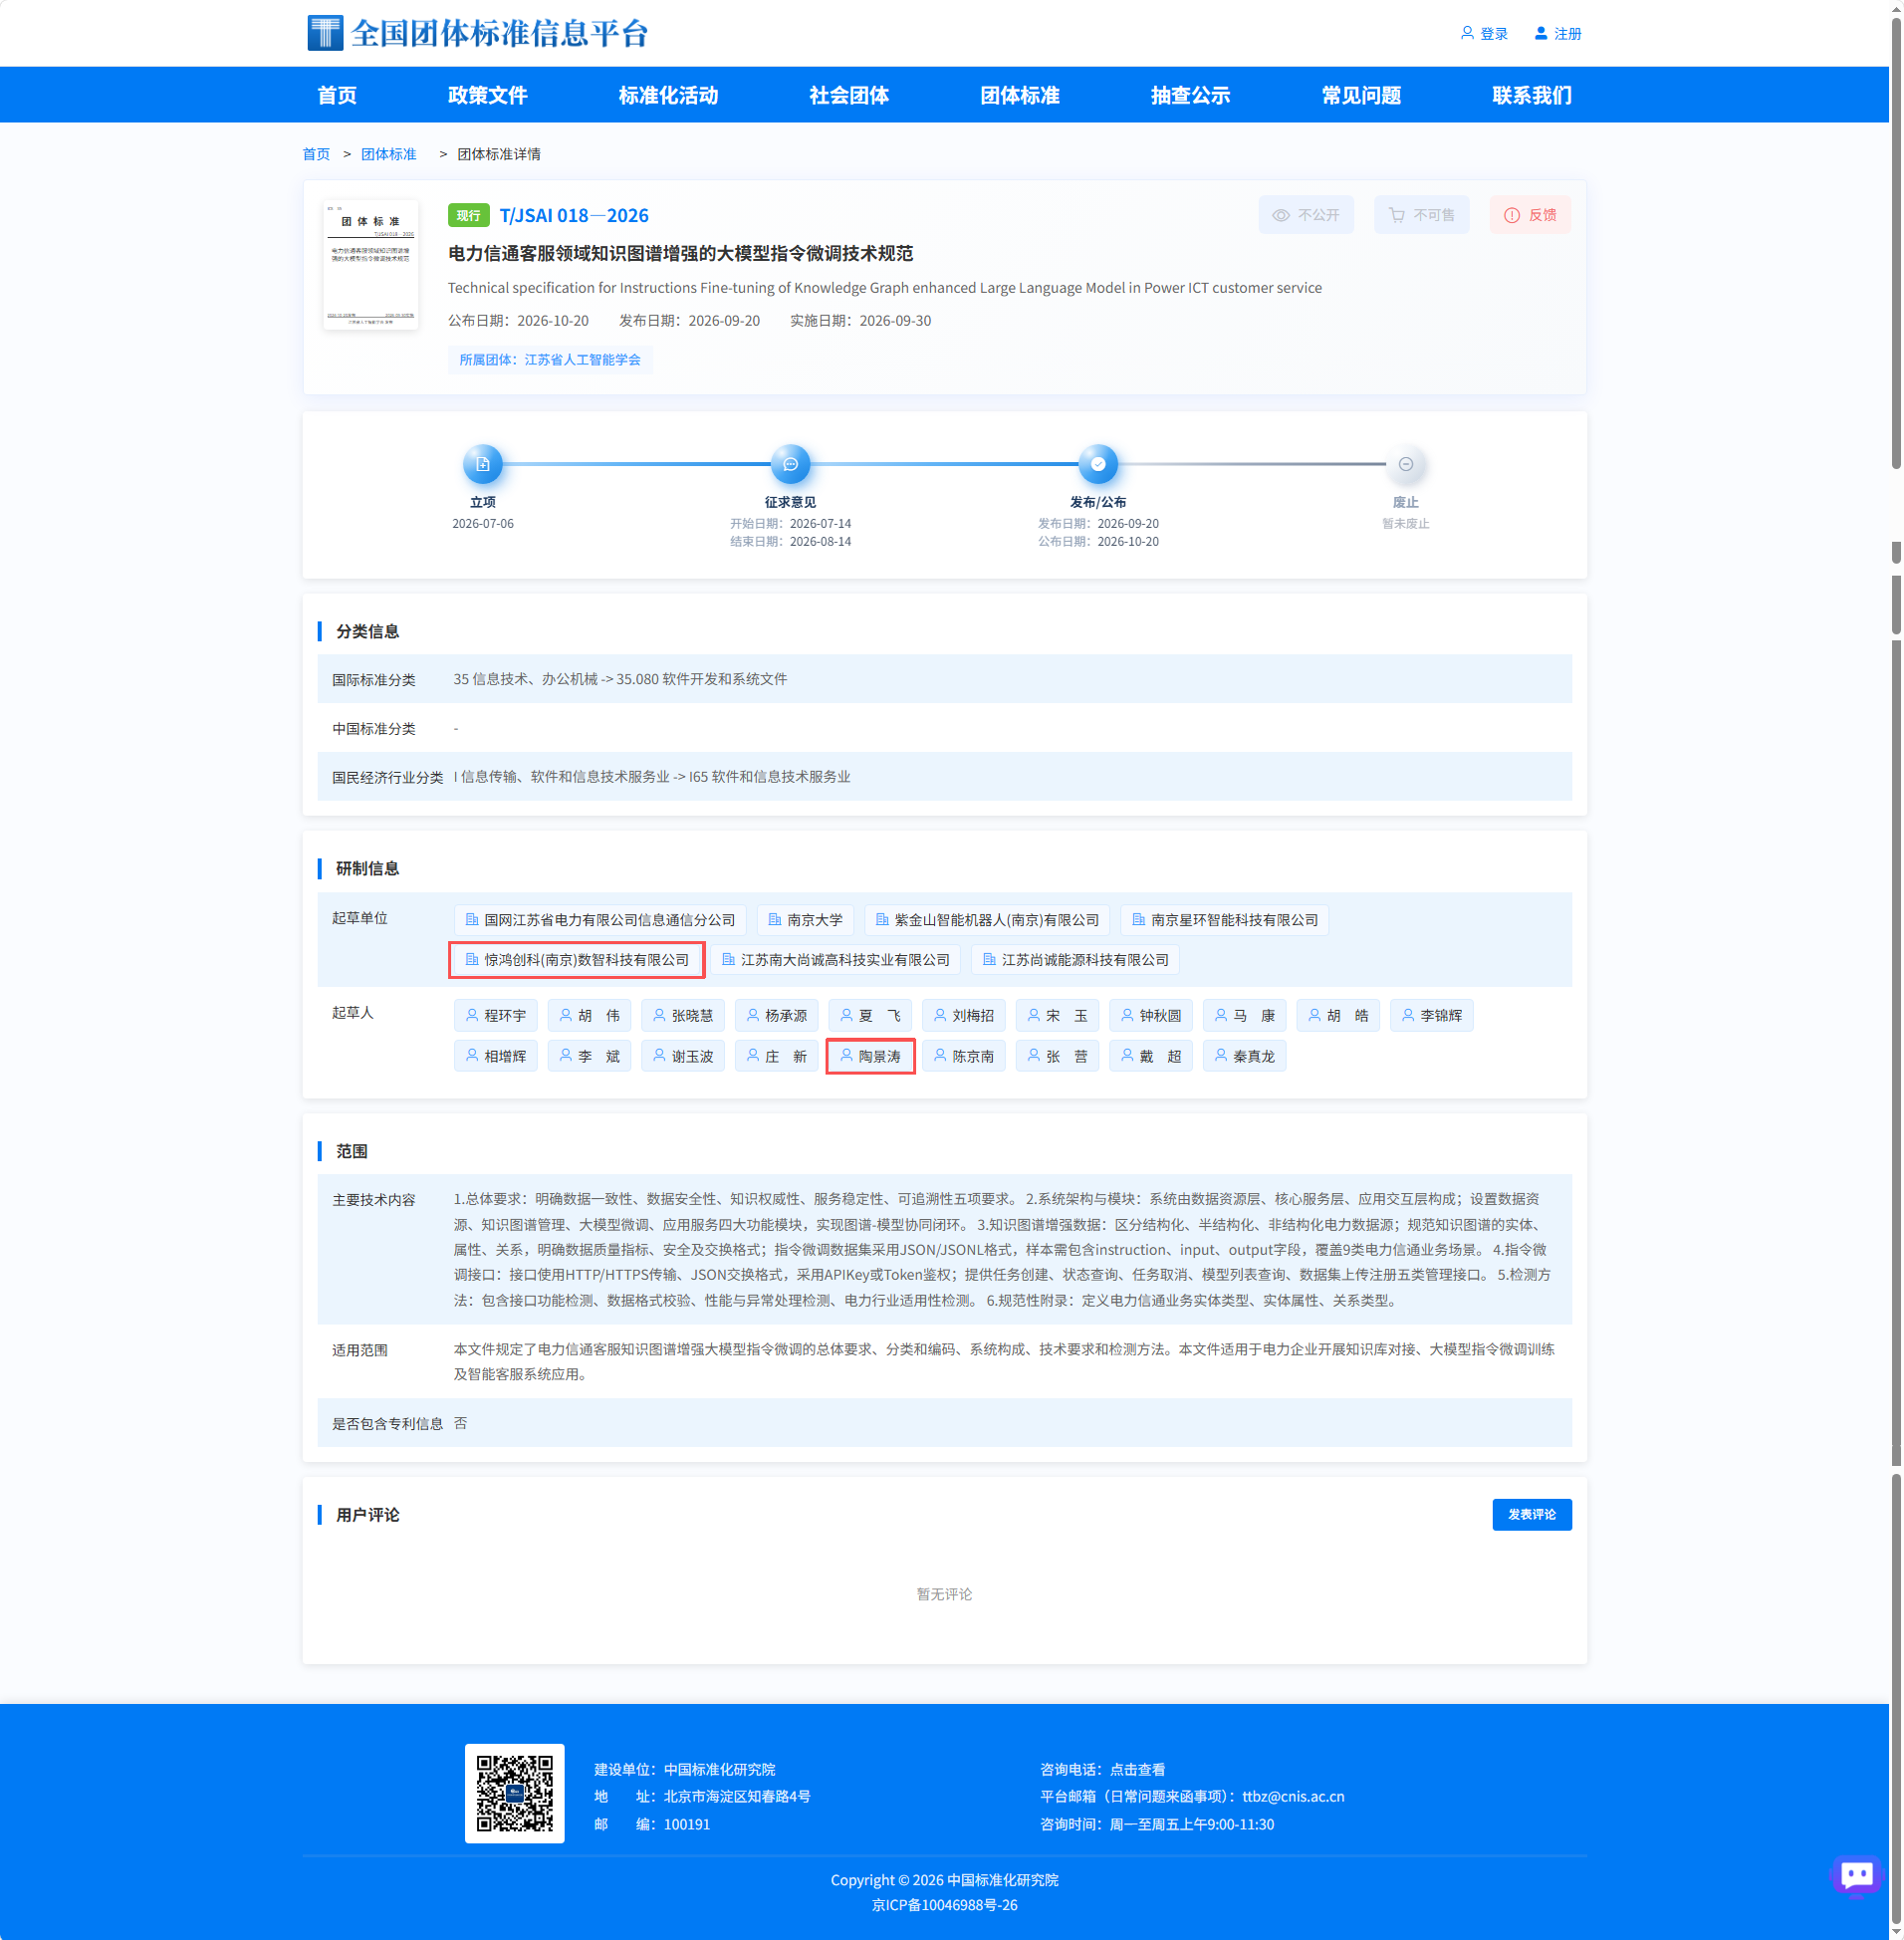Screen dimensions: 1904x1940
Task: Open the 团体标准 navigation bar item
Action: pyautogui.click(x=1020, y=95)
